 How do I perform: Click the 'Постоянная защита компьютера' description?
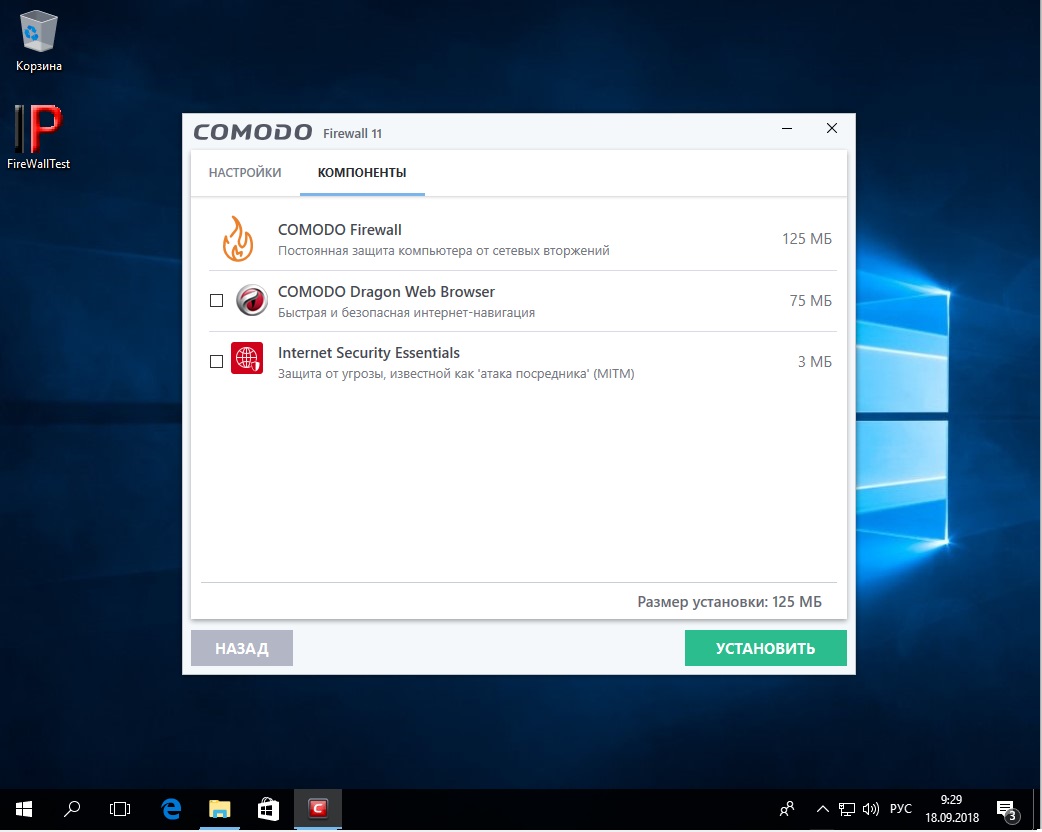(444, 251)
